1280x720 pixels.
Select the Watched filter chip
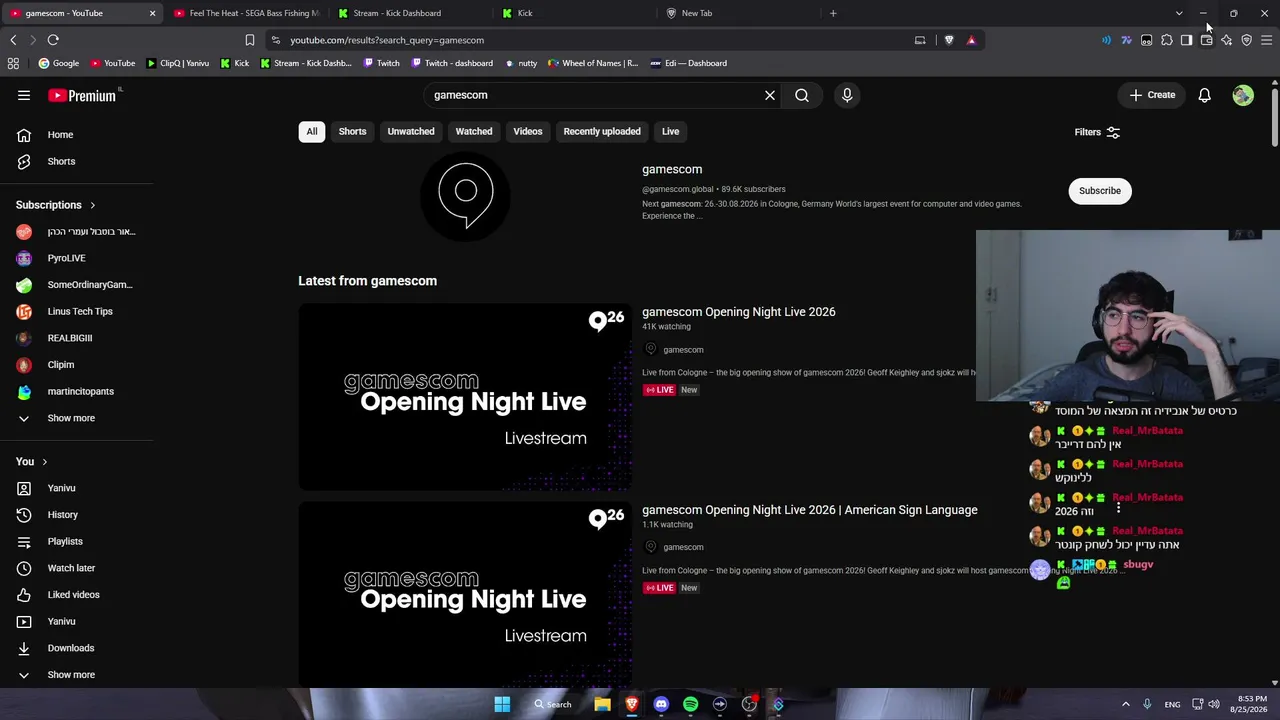tap(474, 131)
